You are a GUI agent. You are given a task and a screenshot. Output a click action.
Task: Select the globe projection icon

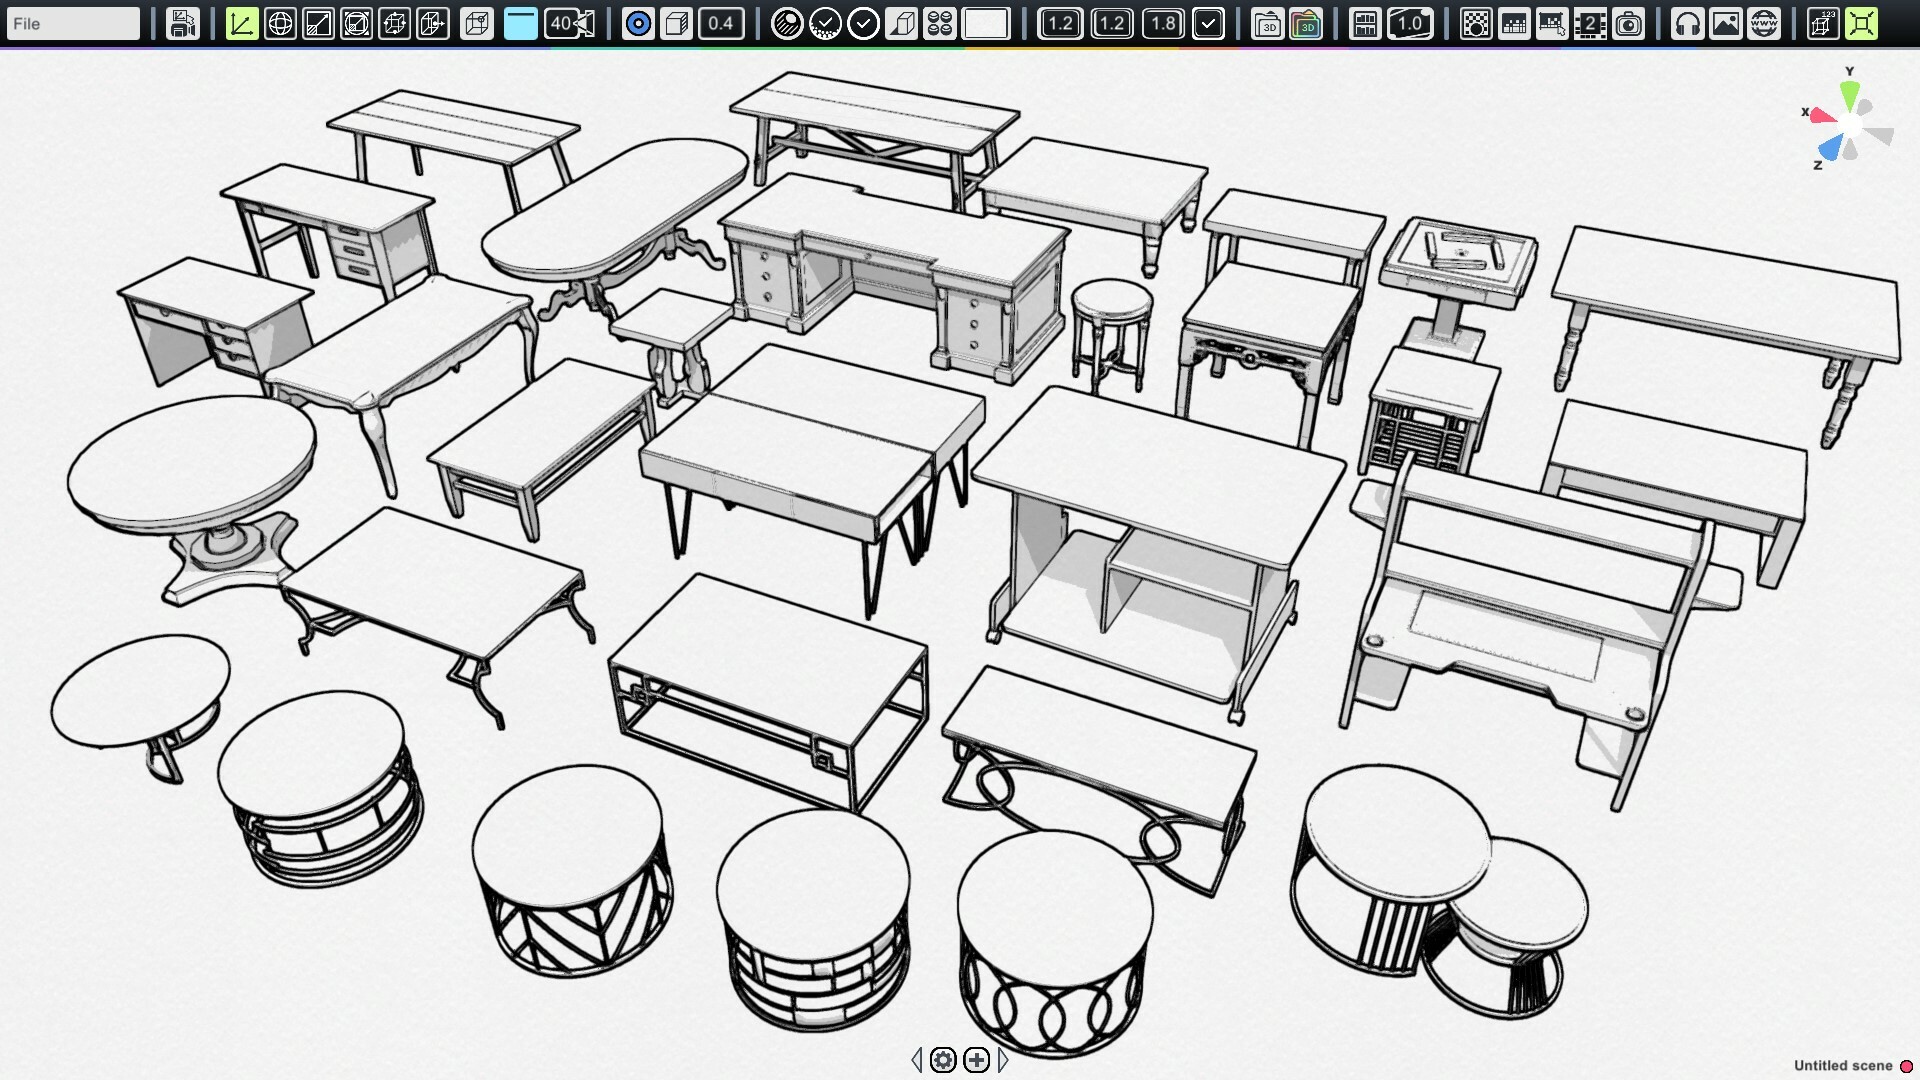pos(281,23)
